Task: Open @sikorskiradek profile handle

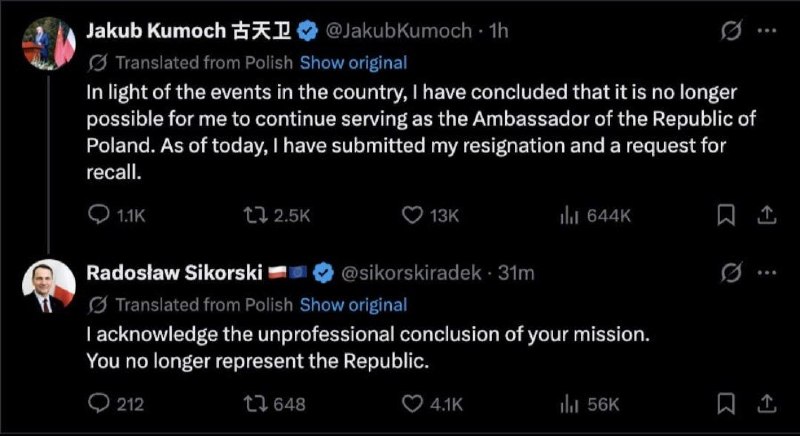Action: pyautogui.click(x=411, y=273)
